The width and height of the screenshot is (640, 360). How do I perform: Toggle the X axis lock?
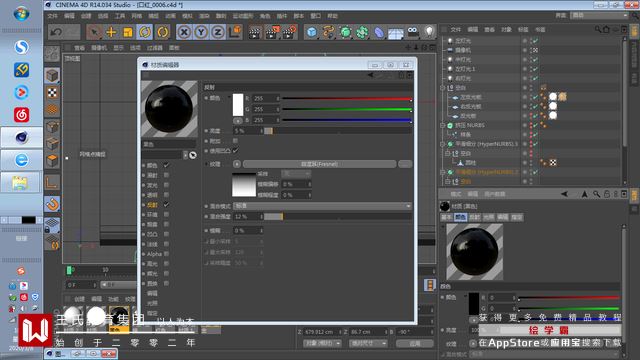point(184,32)
